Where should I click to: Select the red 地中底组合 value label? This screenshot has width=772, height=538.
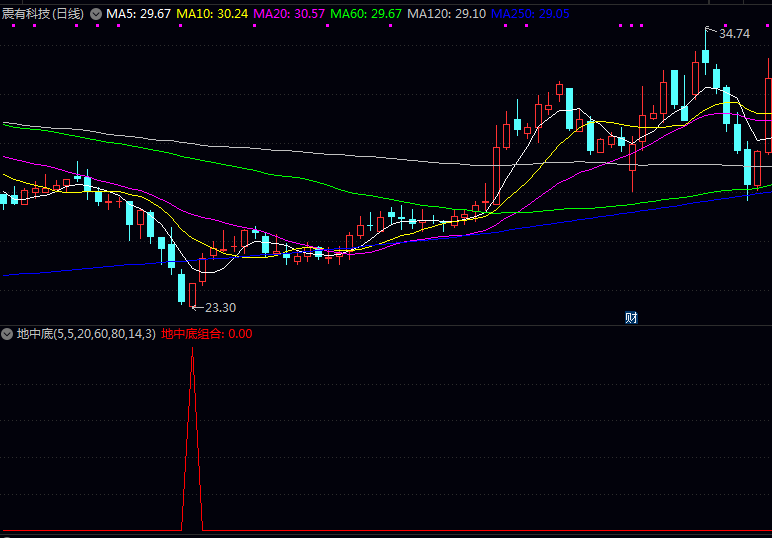[x=206, y=334]
